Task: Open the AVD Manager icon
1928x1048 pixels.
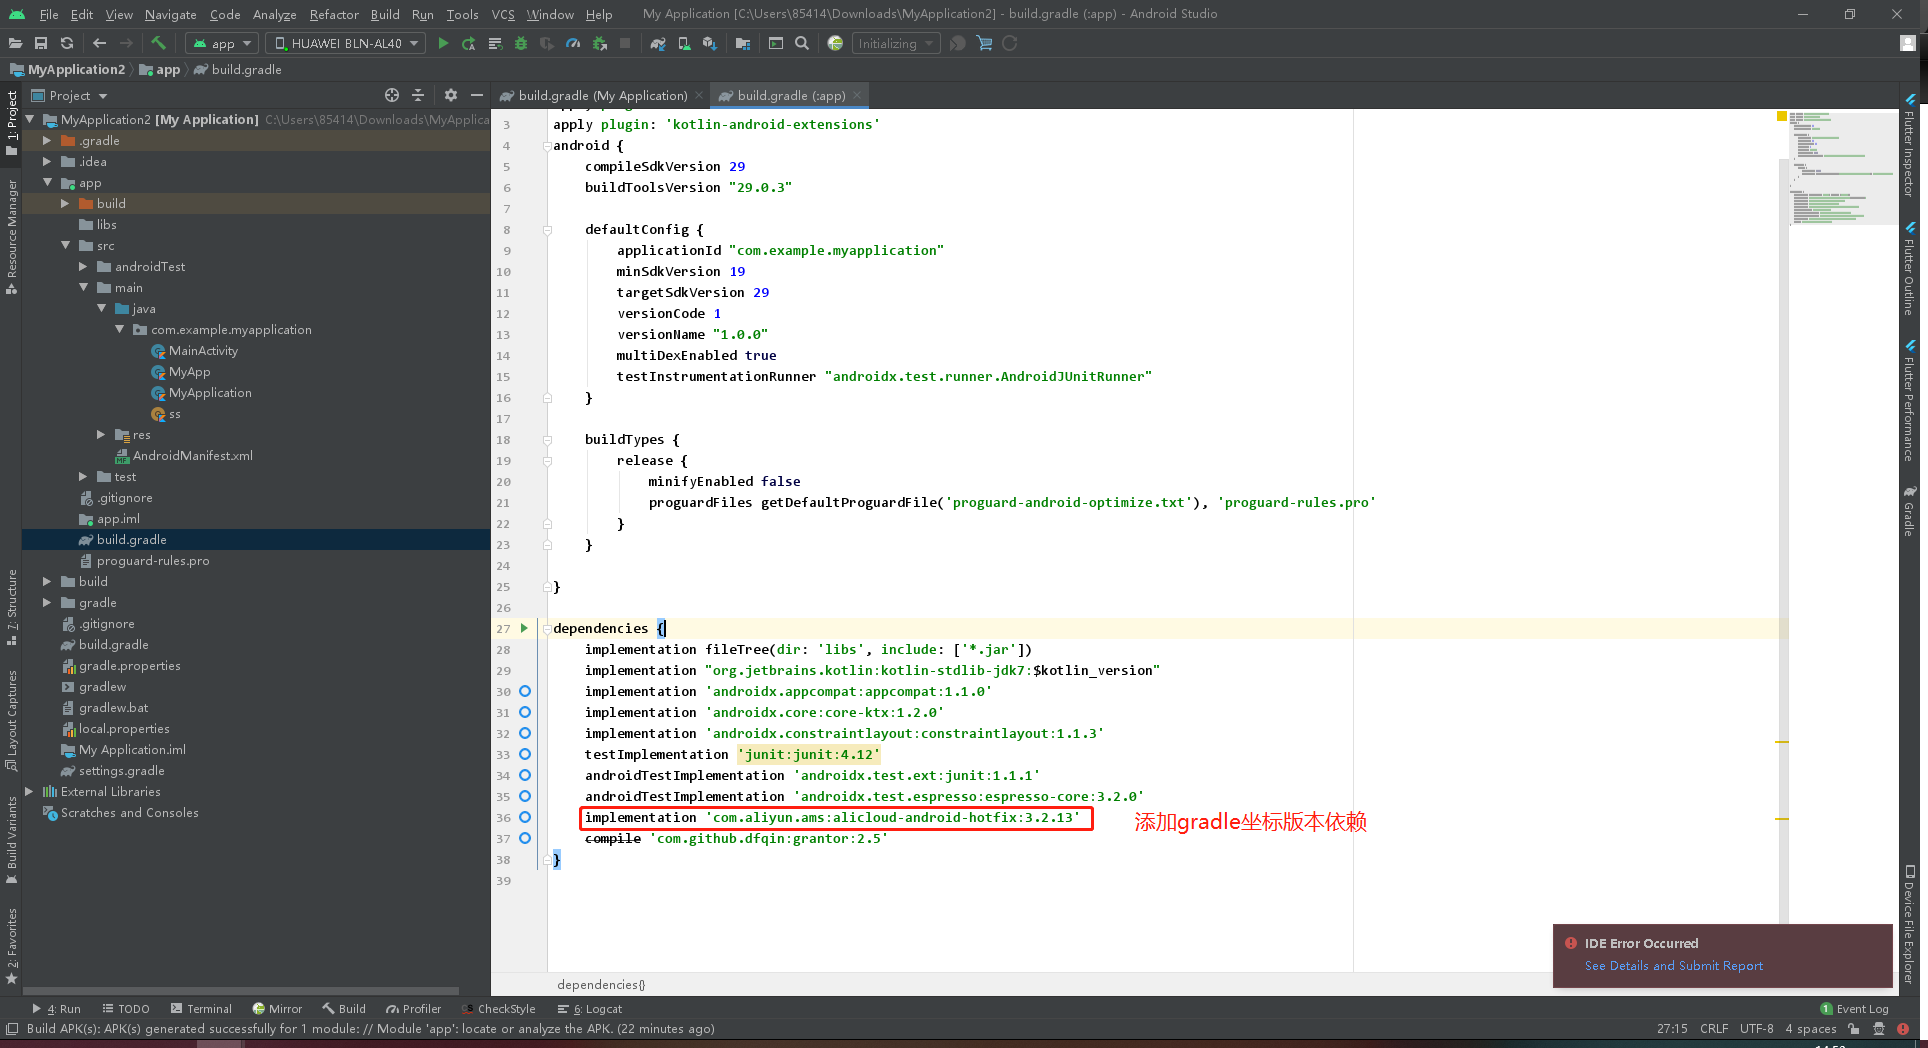Action: 684,43
